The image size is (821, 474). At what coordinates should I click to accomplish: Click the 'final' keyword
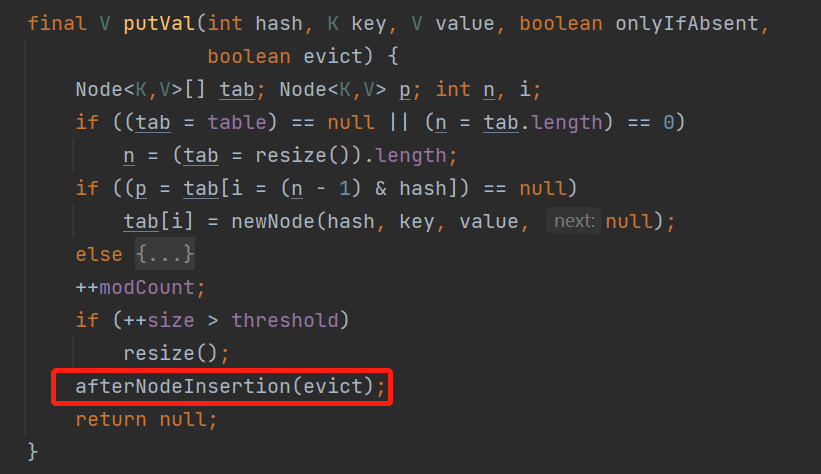[x=57, y=23]
